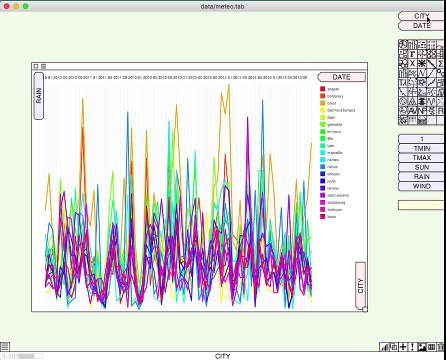The height and width of the screenshot is (360, 446).
Task: Click the "toulouse" legend label
Action: pos(335,209)
